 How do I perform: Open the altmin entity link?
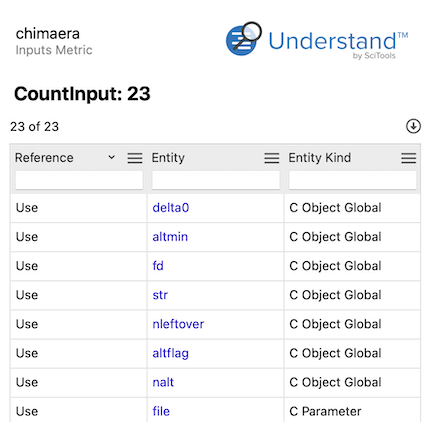[x=170, y=237]
